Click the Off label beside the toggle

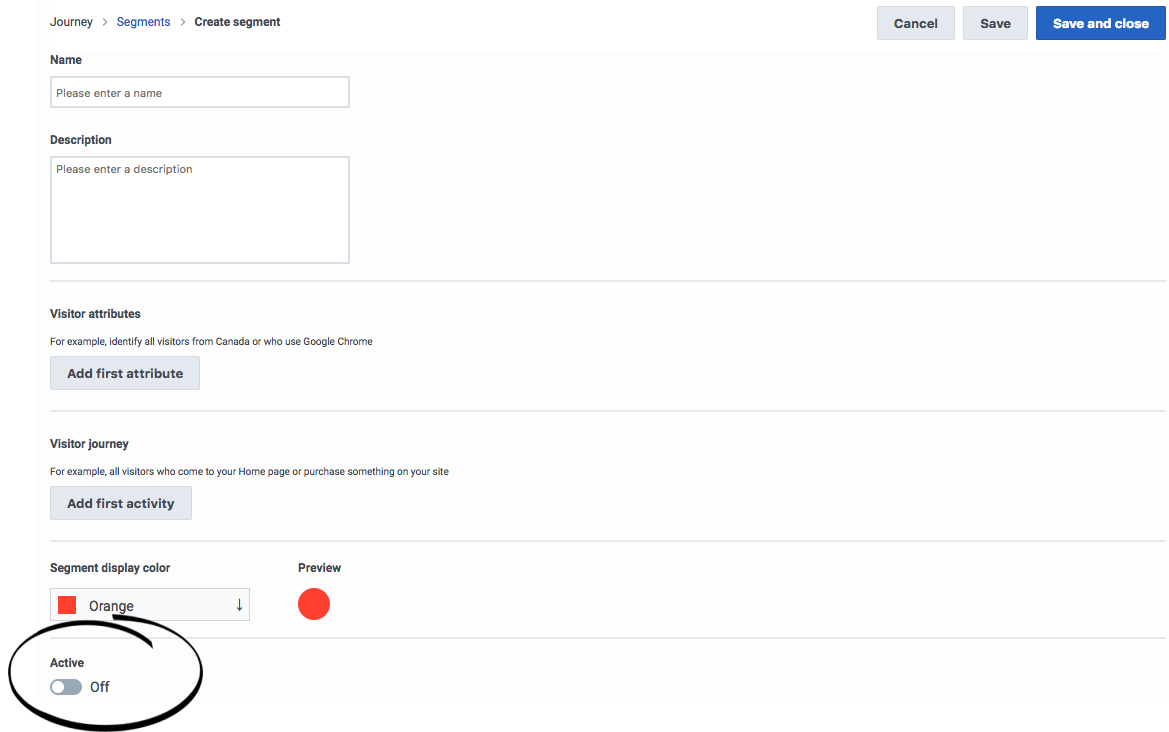coord(100,687)
